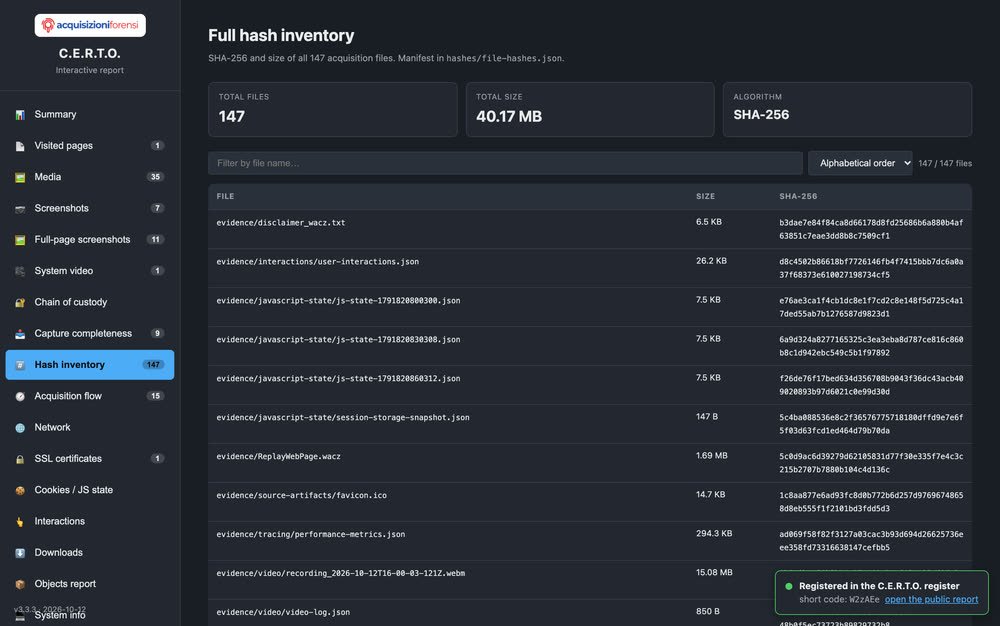This screenshot has width=1000, height=626.
Task: Click the SHA-256 column header
Action: pos(798,196)
